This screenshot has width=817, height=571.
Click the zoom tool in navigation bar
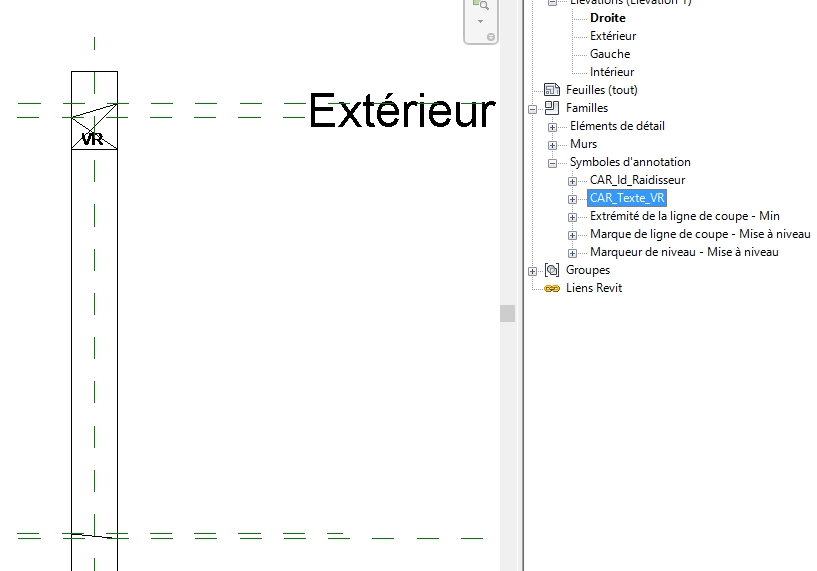pyautogui.click(x=480, y=5)
